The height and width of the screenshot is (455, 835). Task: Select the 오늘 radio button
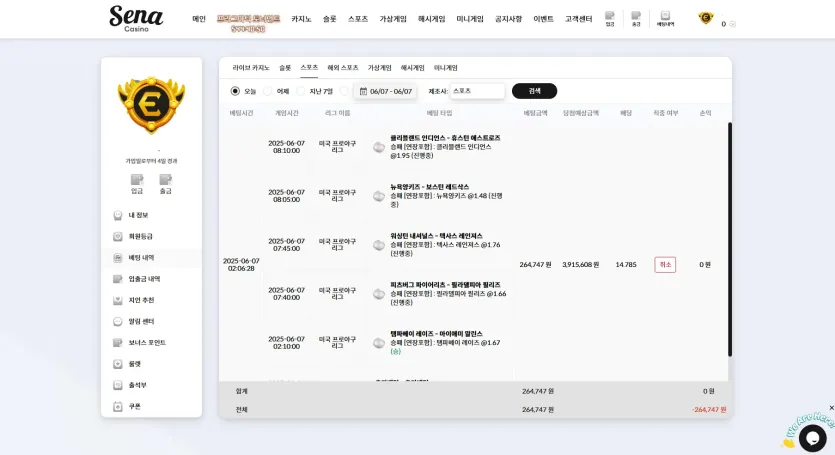[x=235, y=91]
